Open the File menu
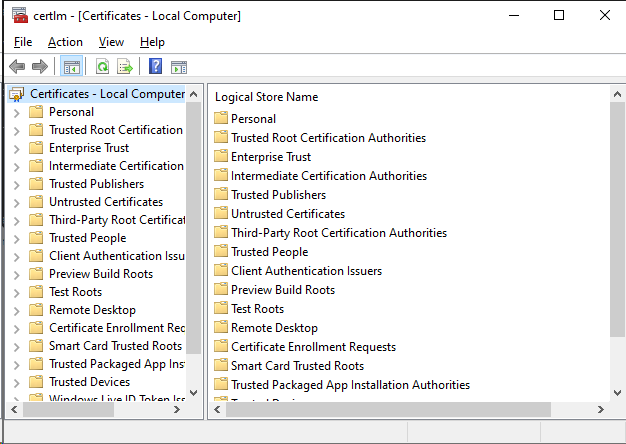Screen dimensions: 626x444 [23, 42]
